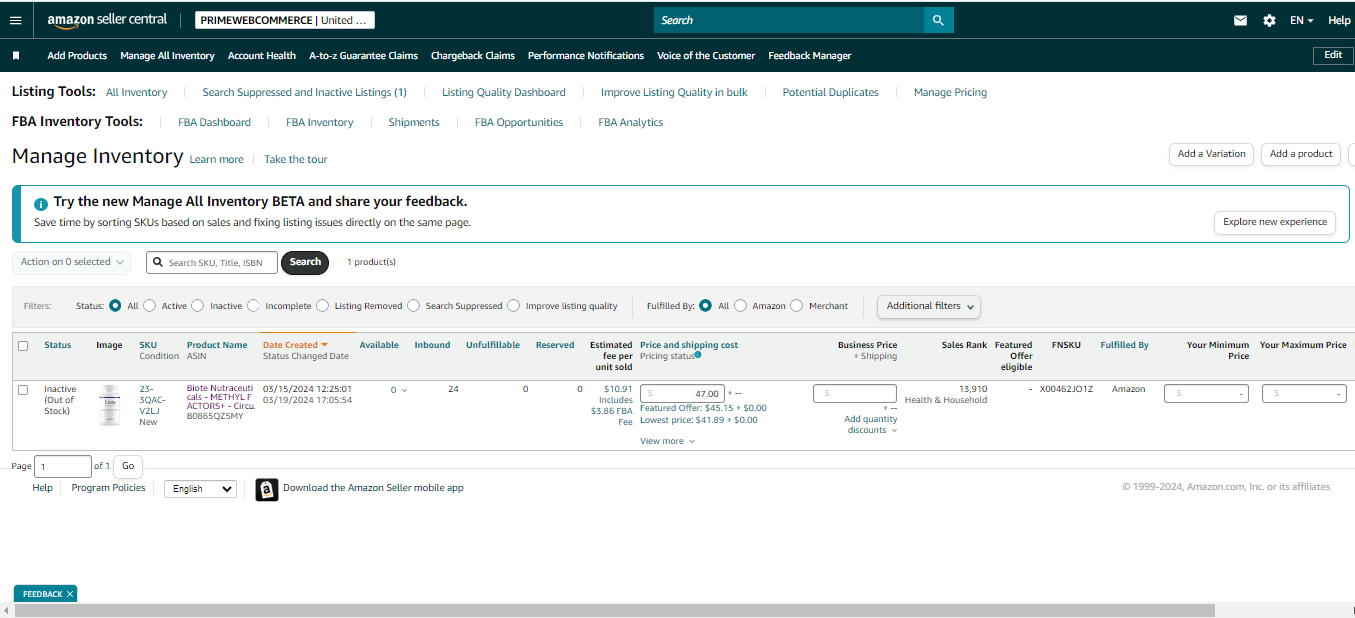Select the Inactive status filter
Screen dimensions: 1355x618
point(198,306)
